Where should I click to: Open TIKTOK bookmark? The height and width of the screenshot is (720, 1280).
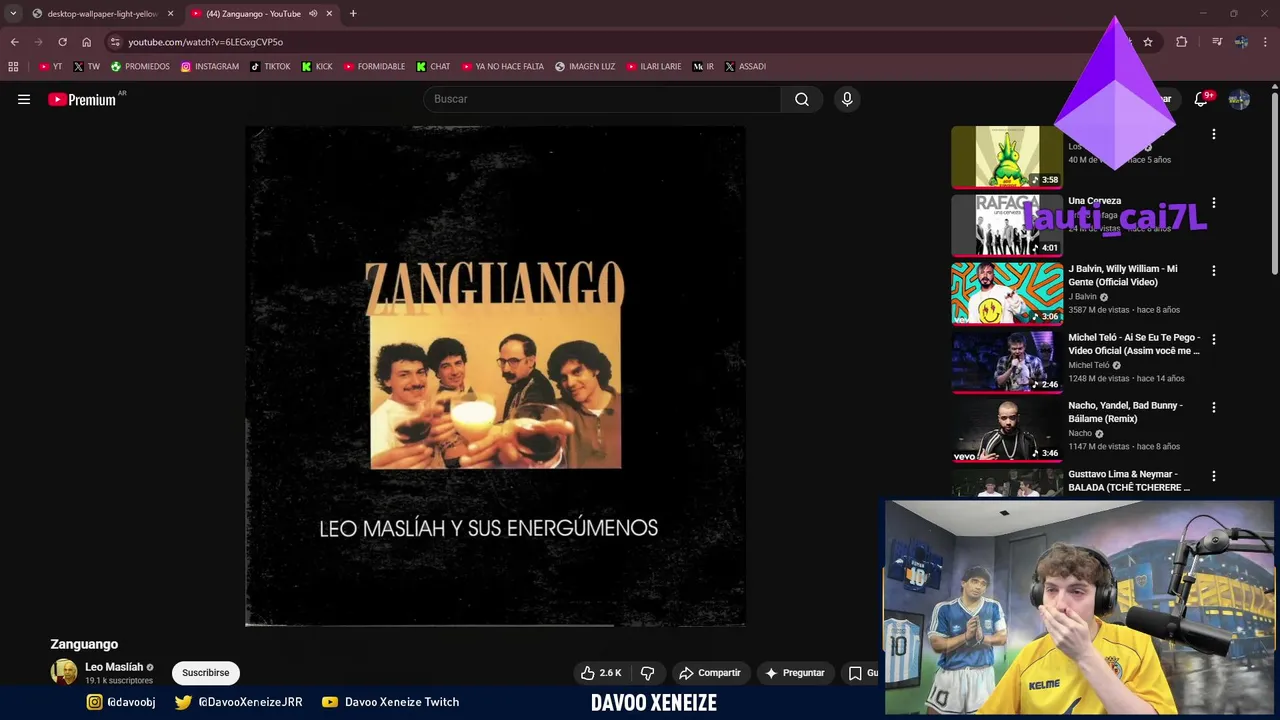coord(270,67)
